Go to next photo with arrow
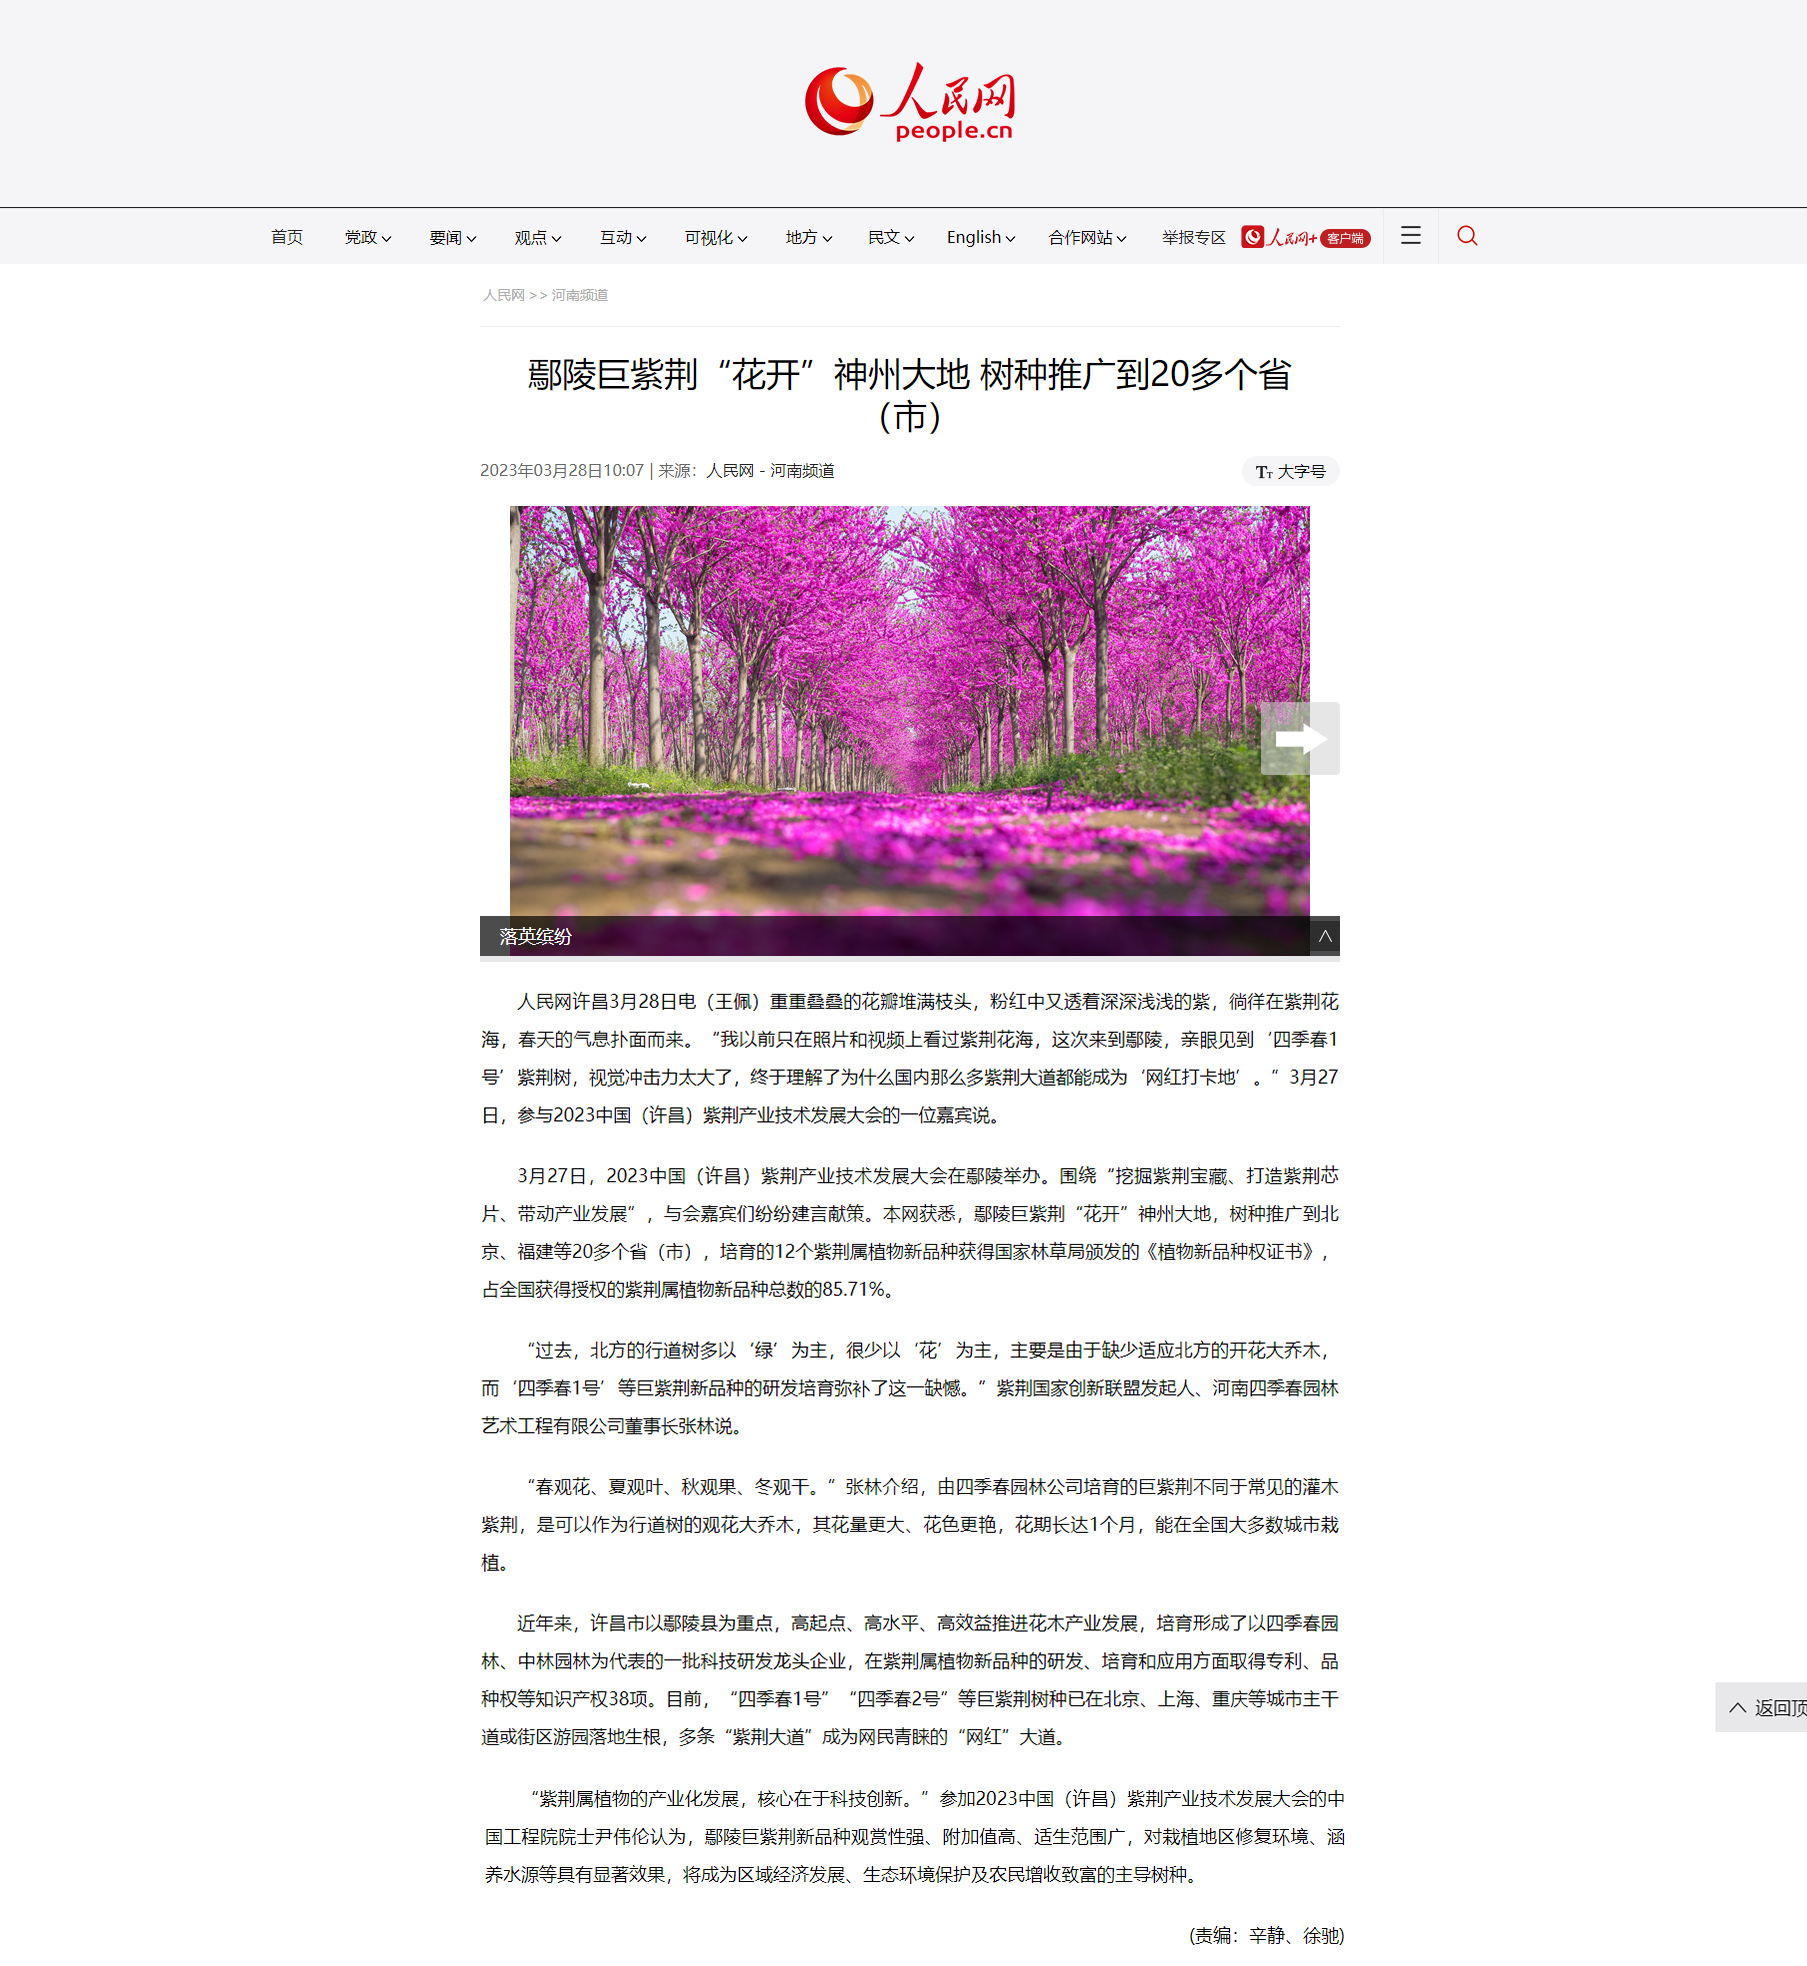This screenshot has width=1807, height=1966. tap(1299, 739)
